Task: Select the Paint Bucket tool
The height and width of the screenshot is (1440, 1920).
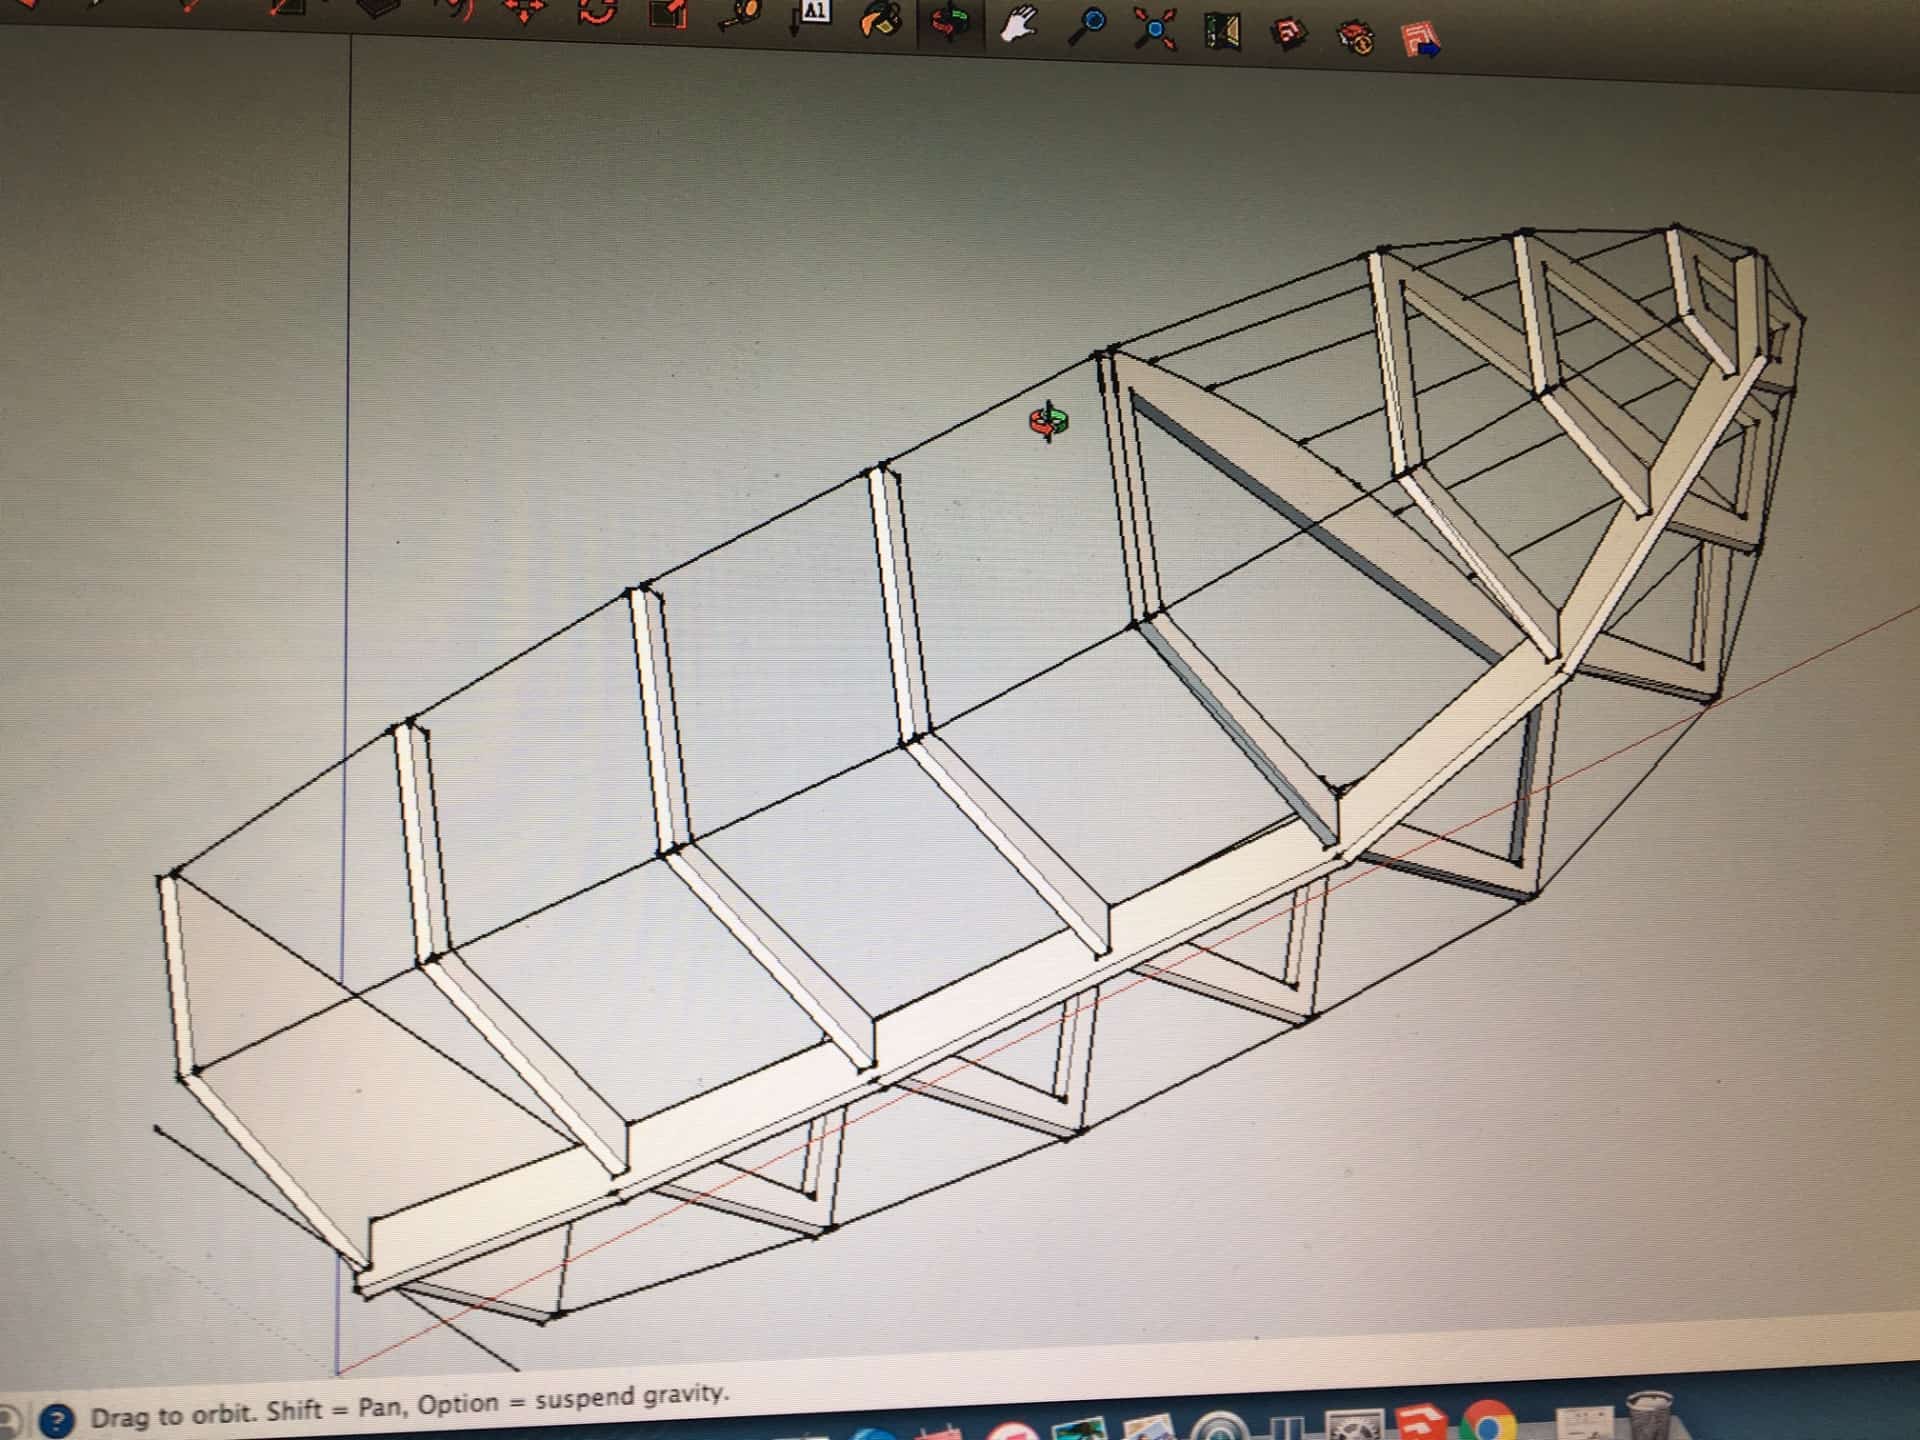Action: 880,19
